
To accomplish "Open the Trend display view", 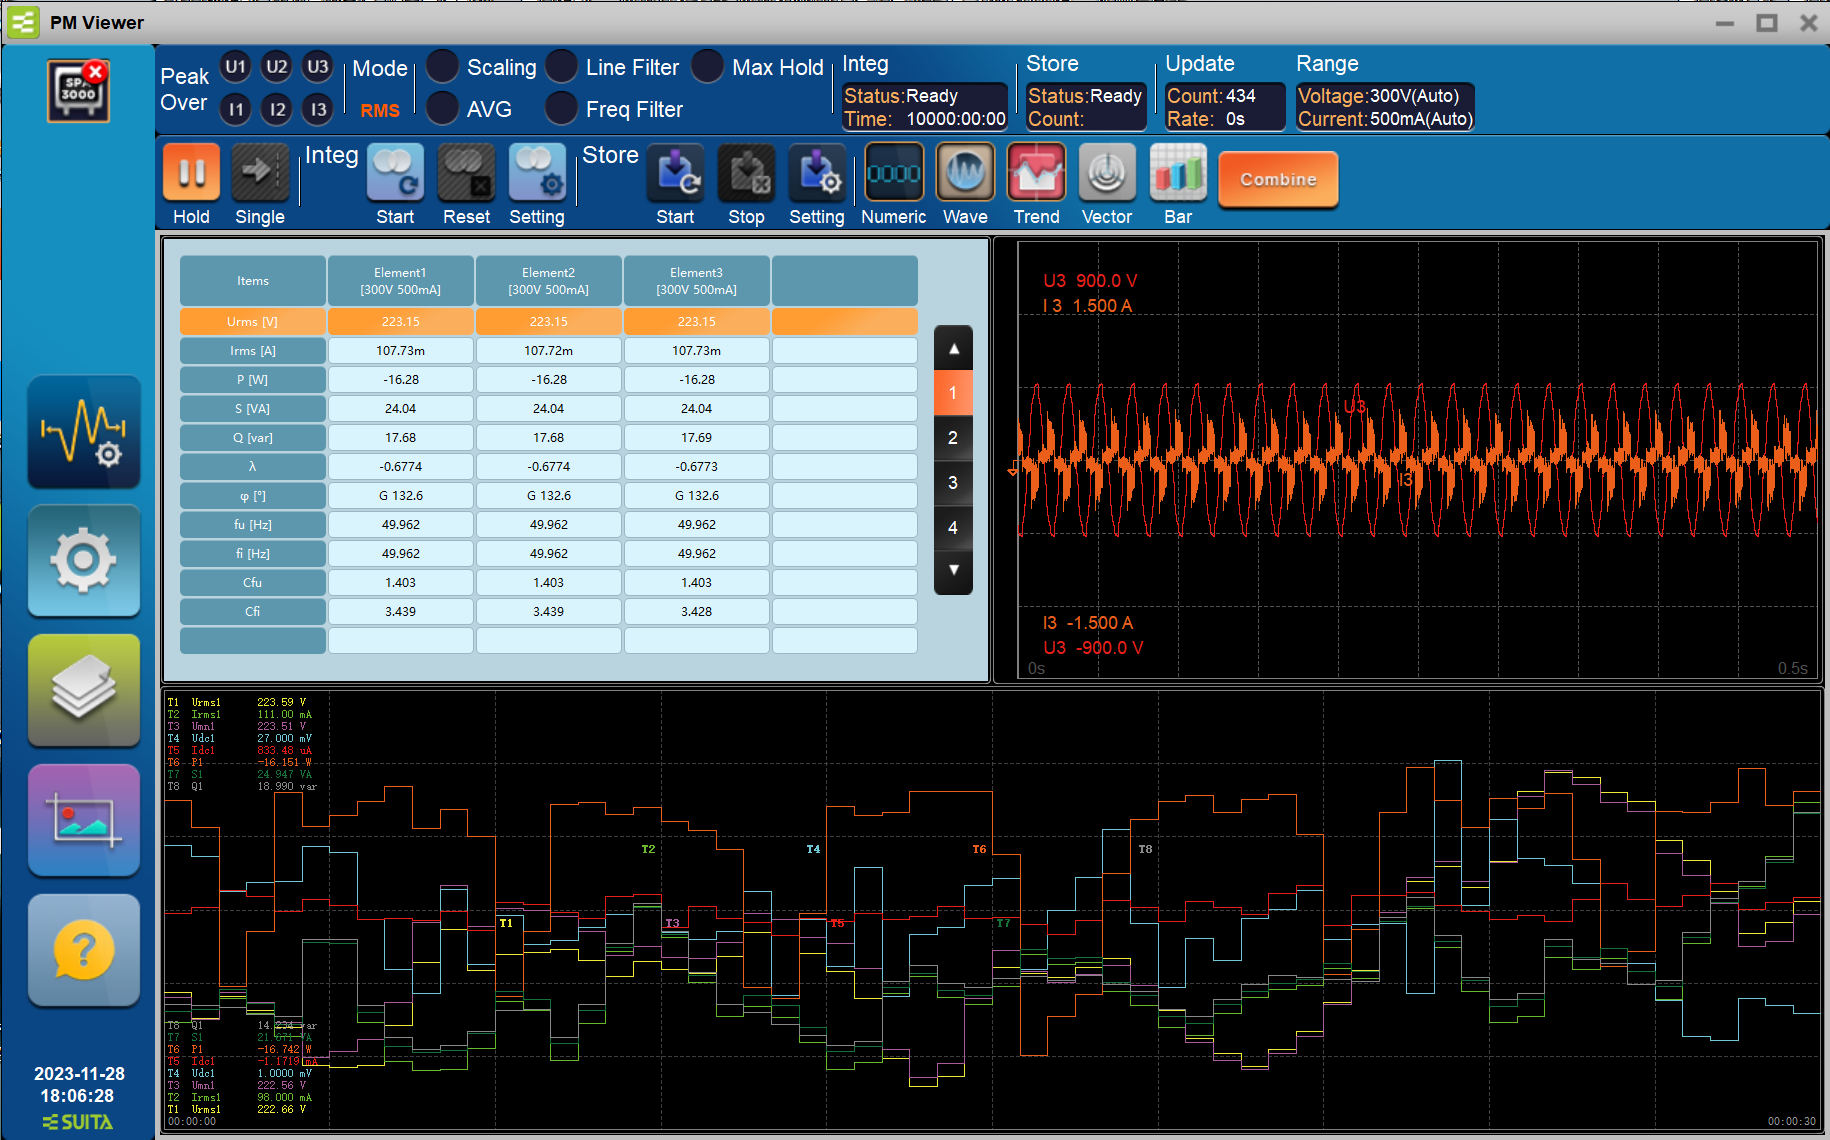I will click(1036, 174).
